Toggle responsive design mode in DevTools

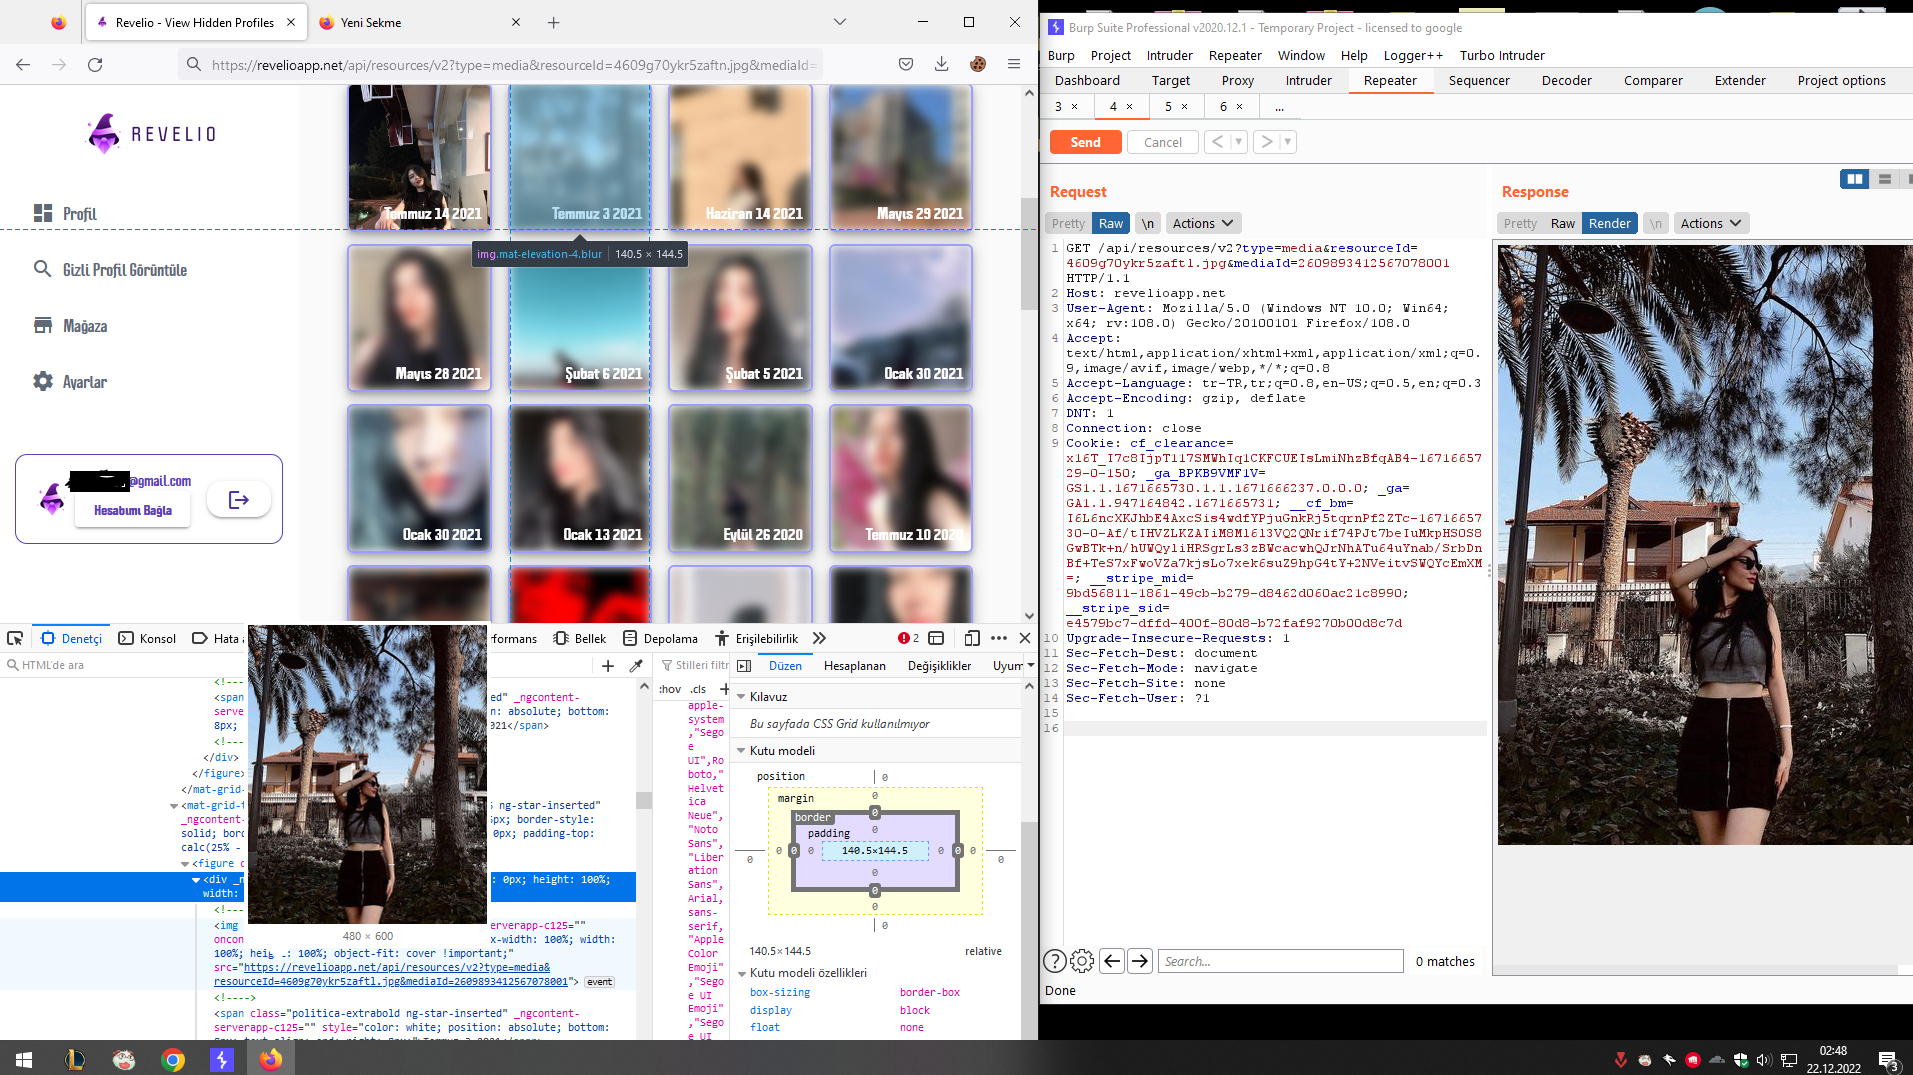[x=971, y=638]
